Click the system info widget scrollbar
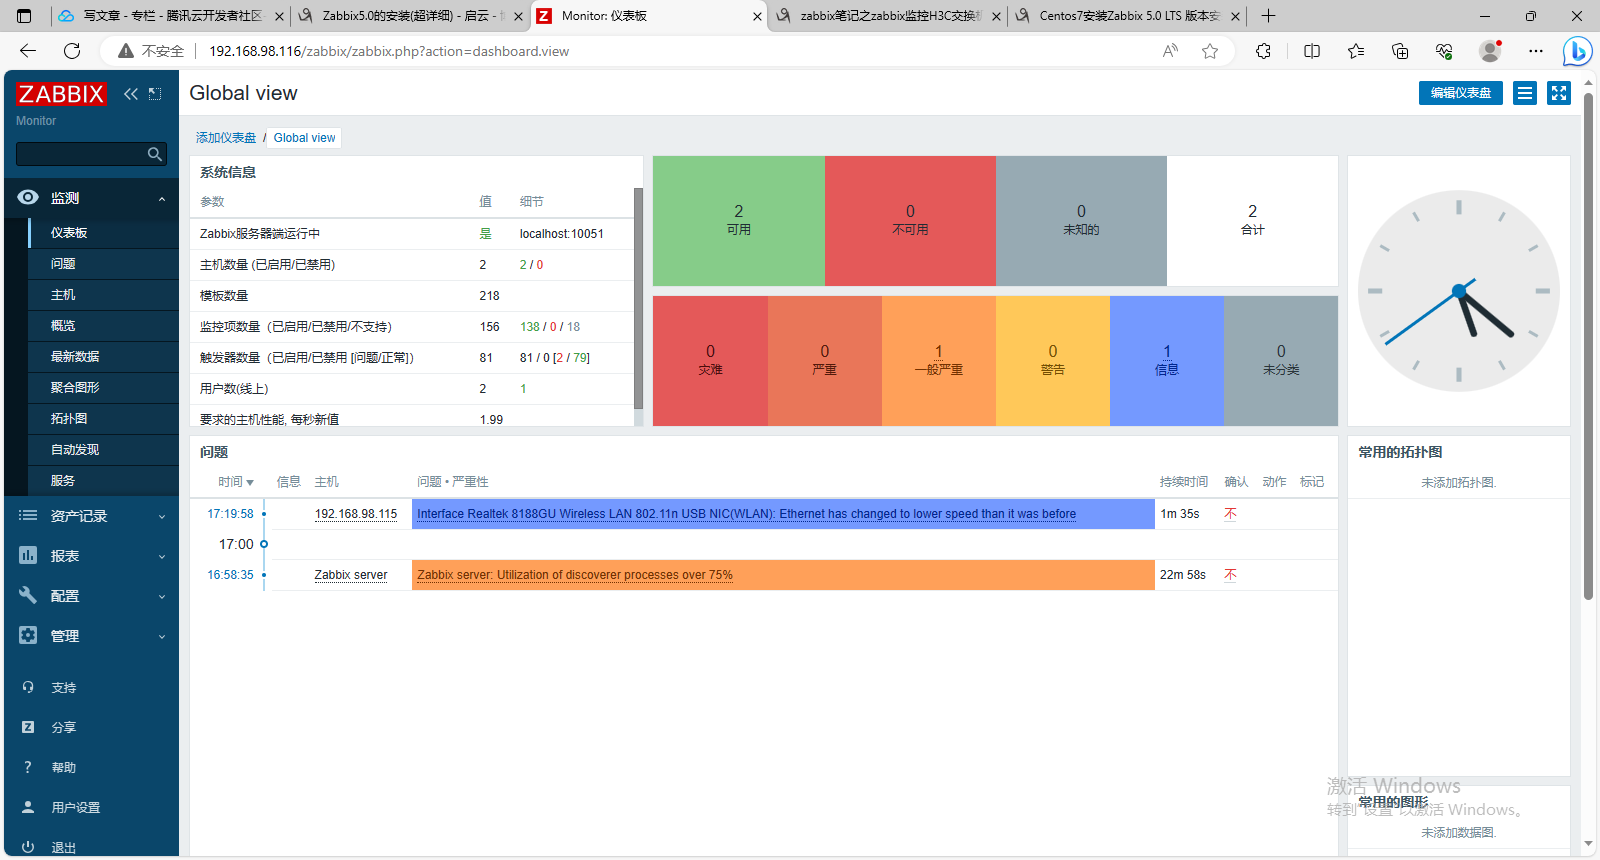 [x=638, y=298]
